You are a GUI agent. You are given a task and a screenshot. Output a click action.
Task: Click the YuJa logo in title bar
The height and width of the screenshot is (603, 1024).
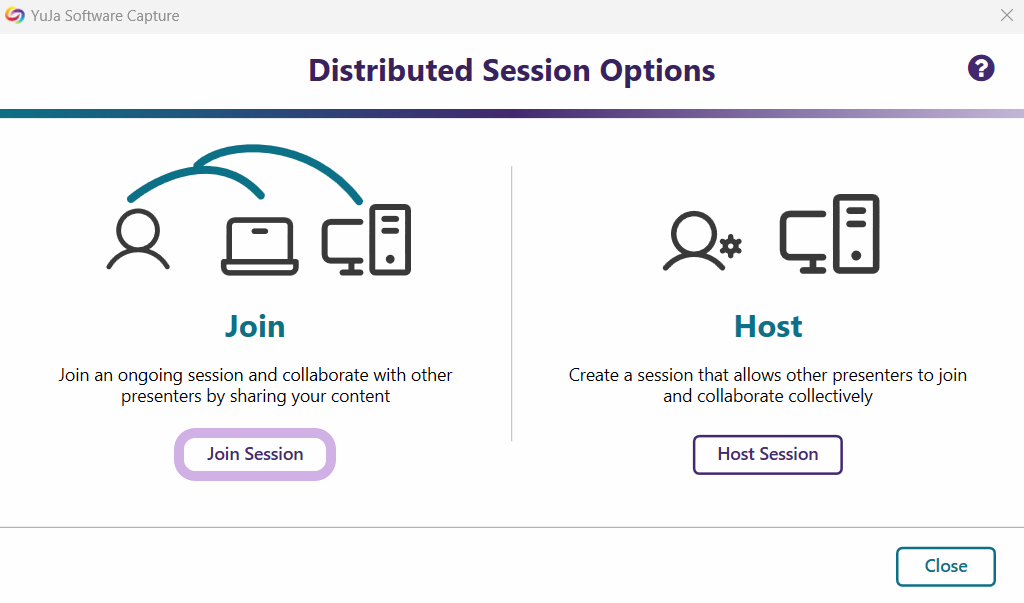click(15, 16)
